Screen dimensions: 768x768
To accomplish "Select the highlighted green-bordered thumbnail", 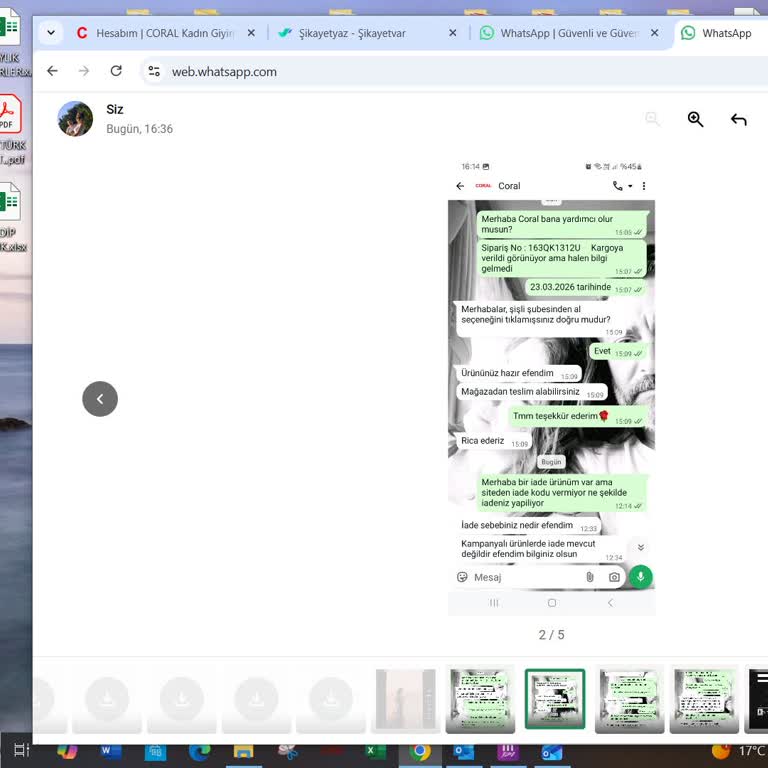I will click(x=555, y=699).
